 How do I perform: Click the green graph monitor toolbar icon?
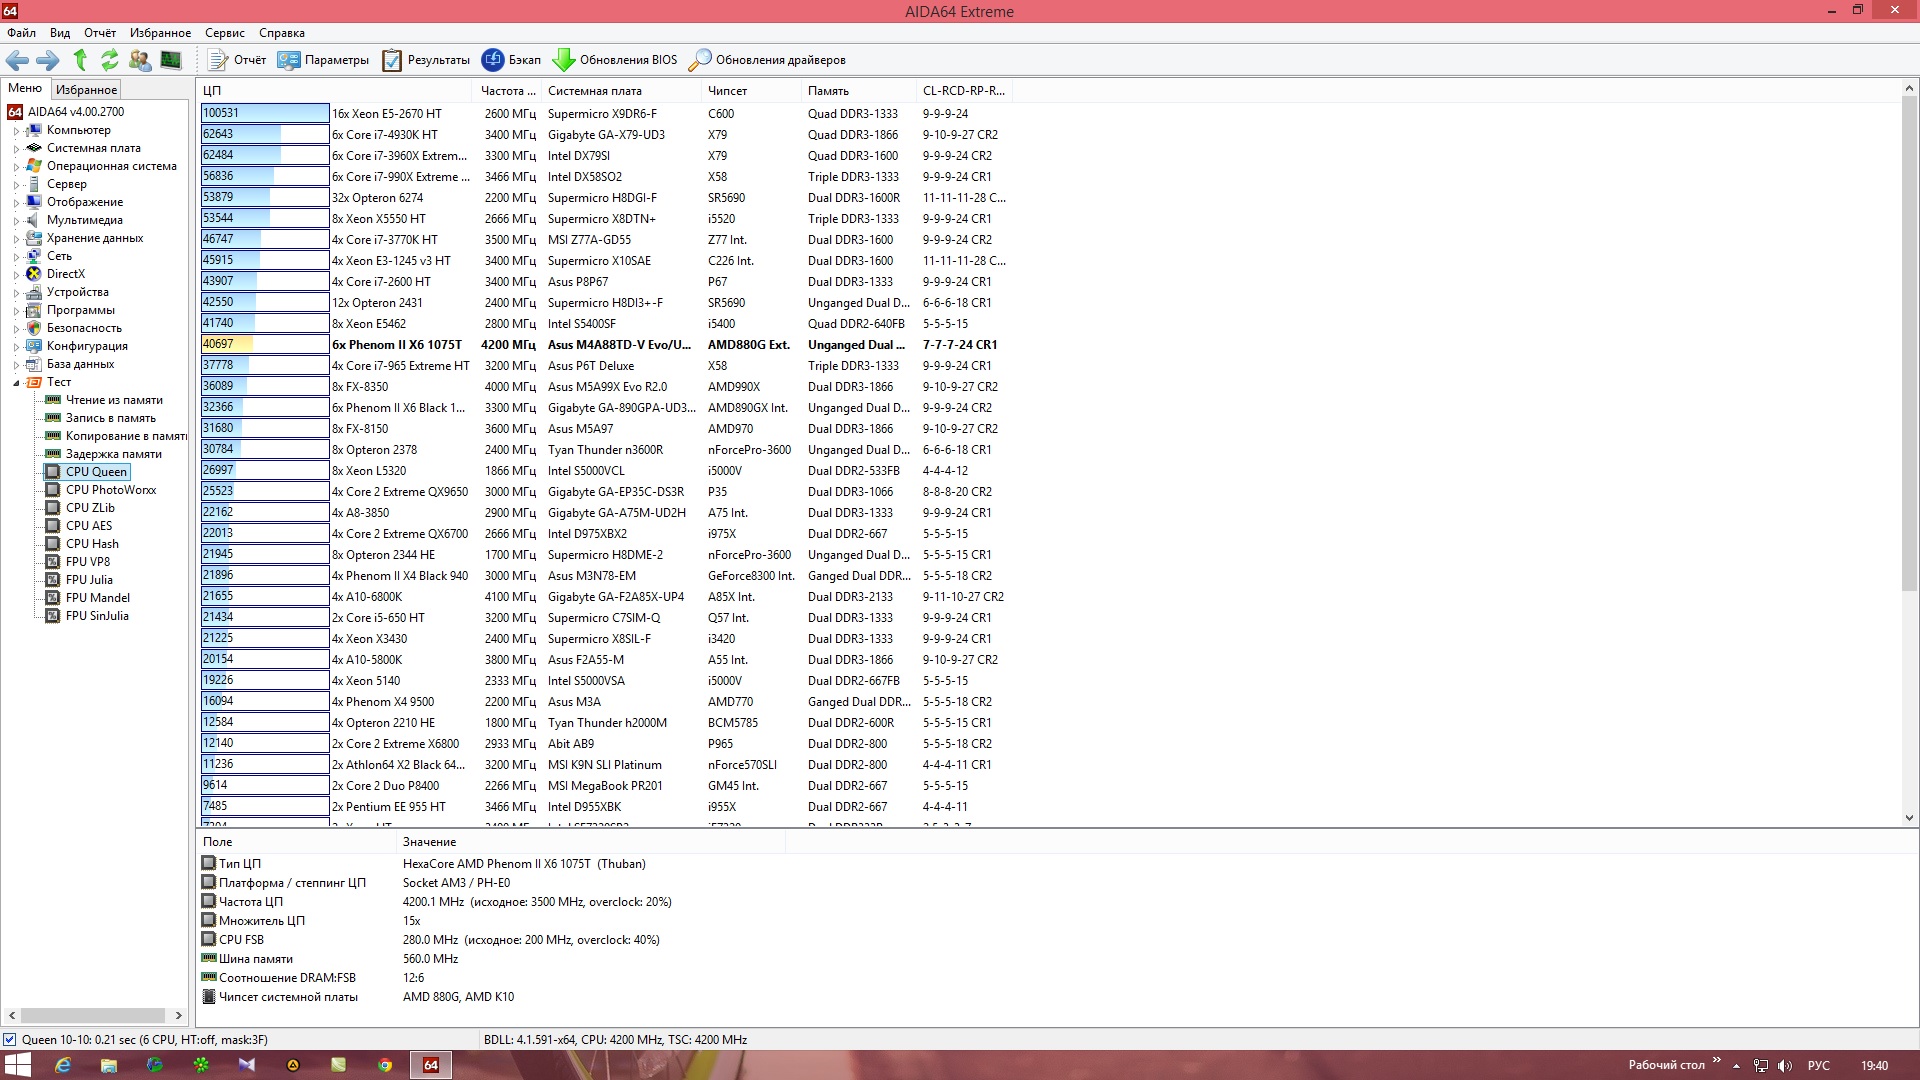tap(171, 60)
